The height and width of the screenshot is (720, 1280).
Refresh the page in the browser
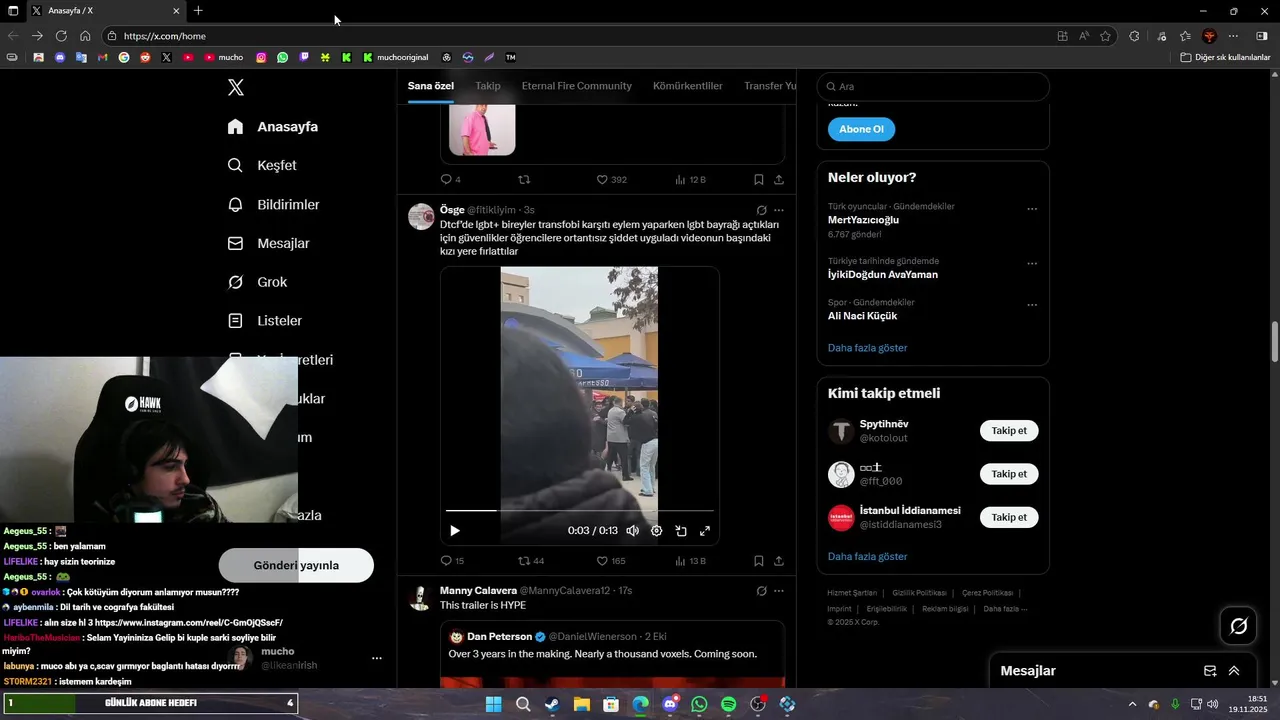pos(61,36)
